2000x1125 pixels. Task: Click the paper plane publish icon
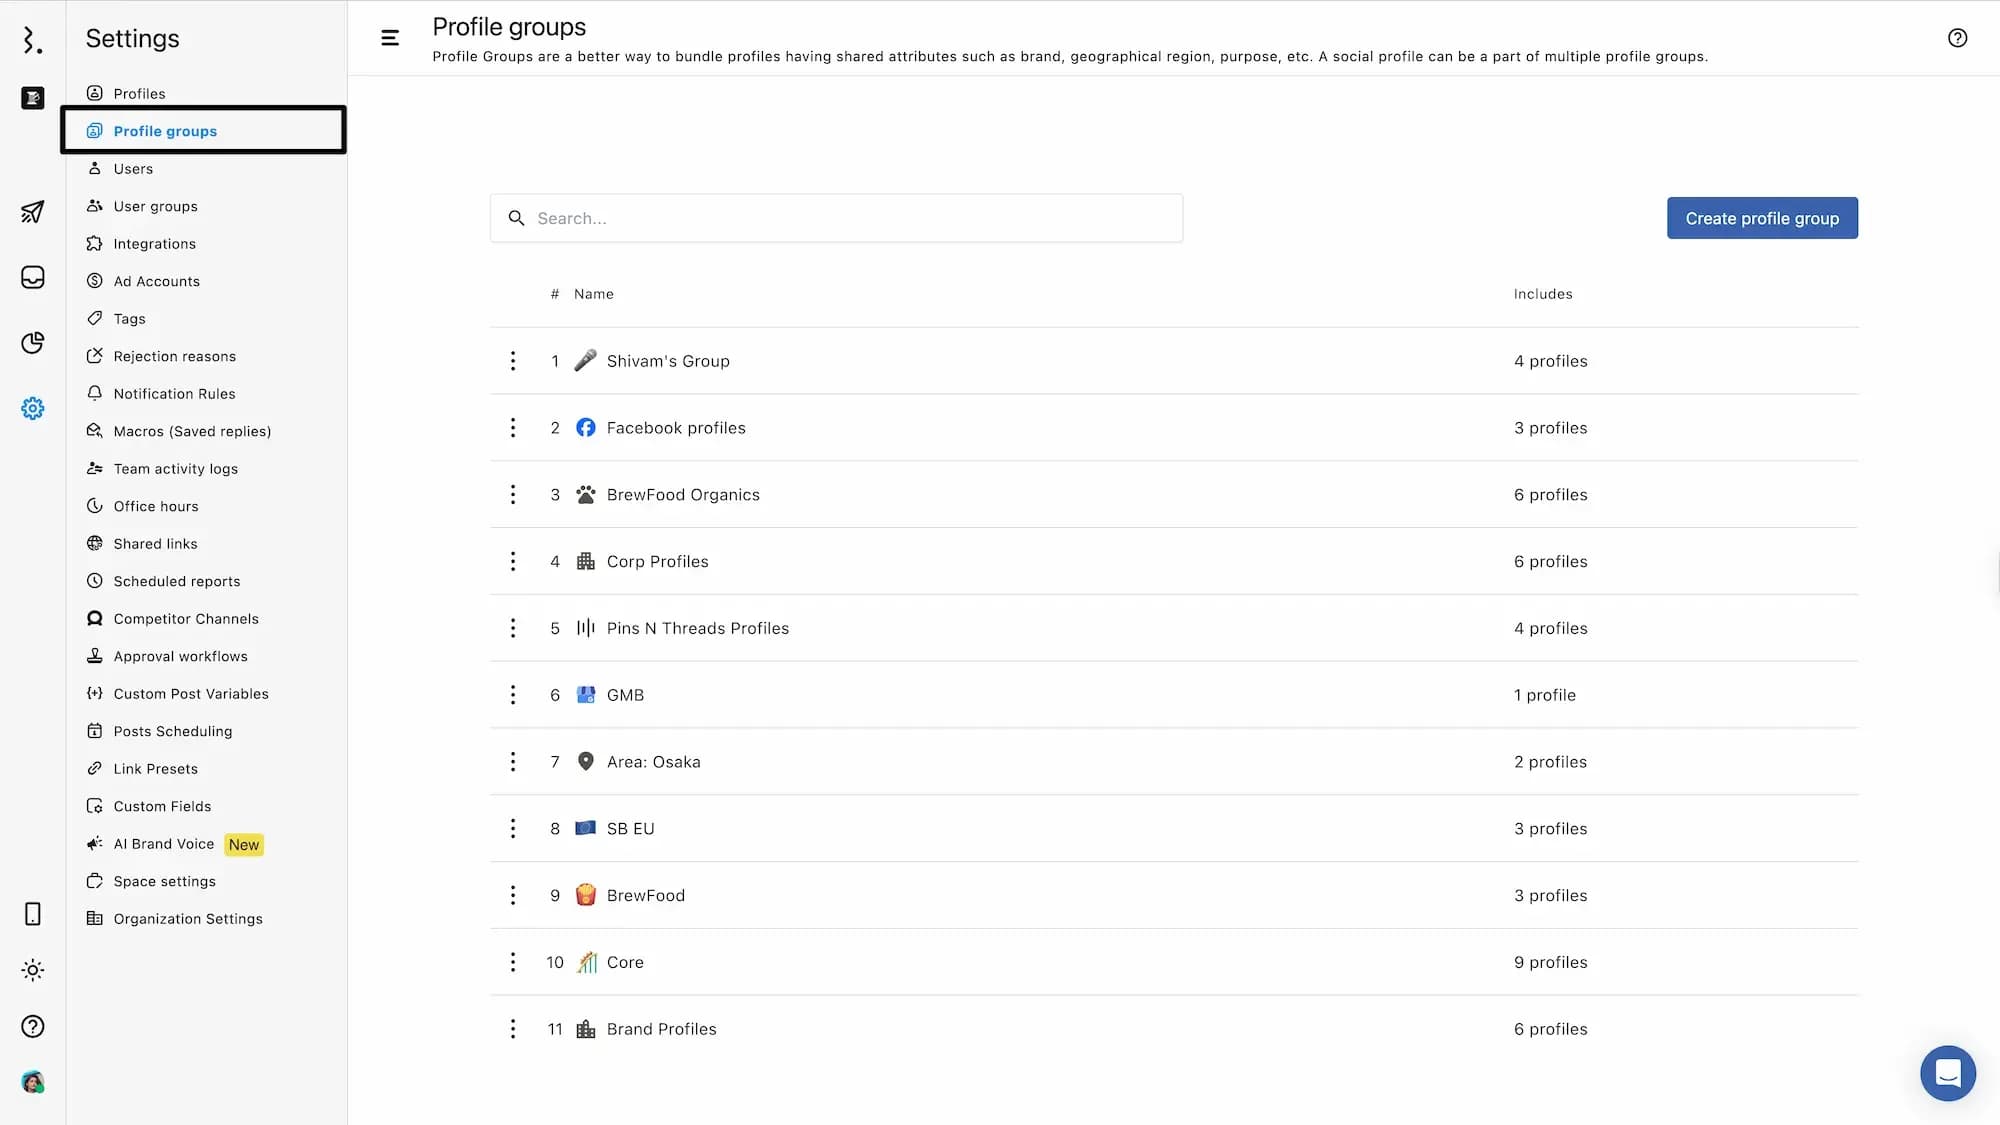pyautogui.click(x=32, y=212)
